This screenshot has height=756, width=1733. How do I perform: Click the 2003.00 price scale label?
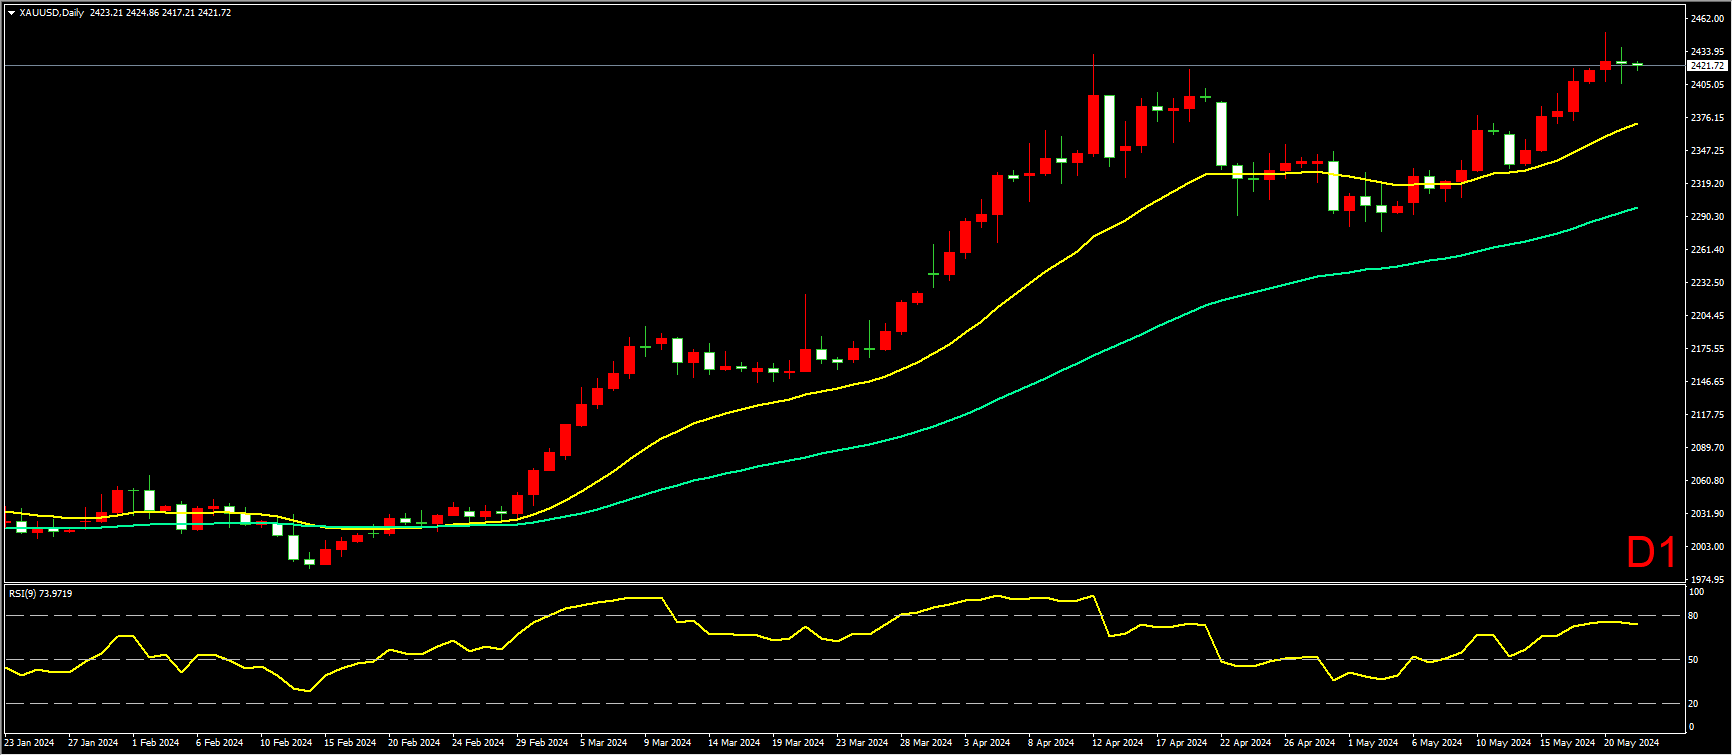coord(1707,547)
